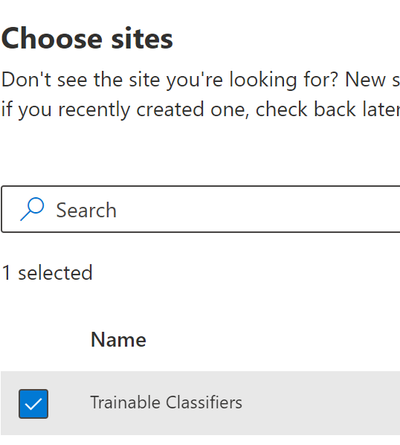
Task: Click the "if you recently created one" line
Action: [201, 109]
